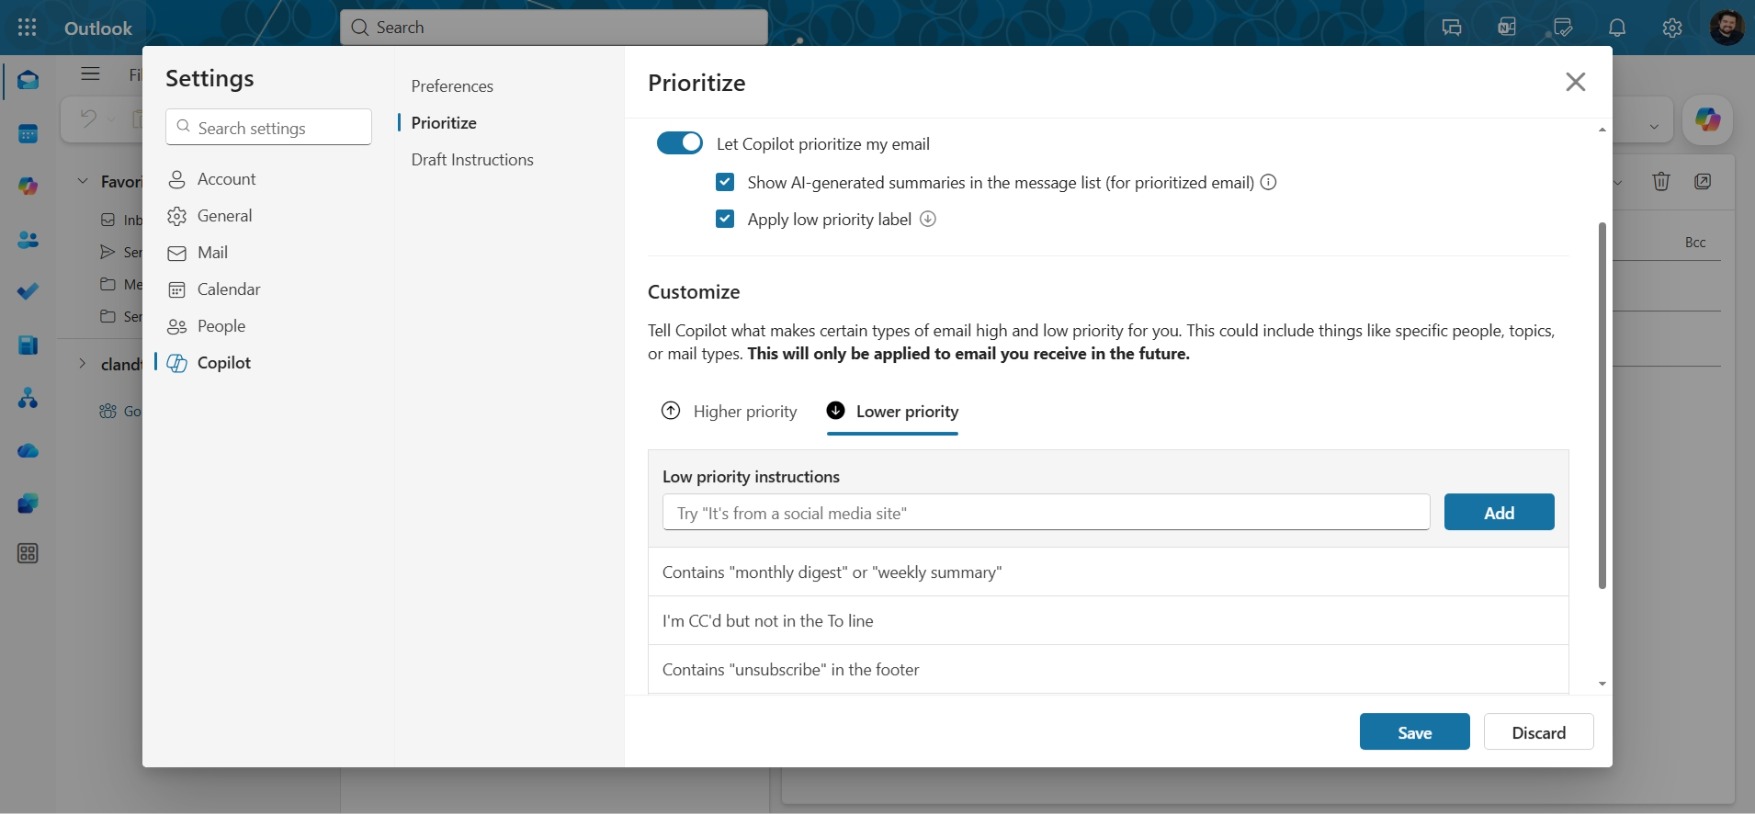Delete the message with the trash icon
1755x814 pixels.
[1661, 181]
